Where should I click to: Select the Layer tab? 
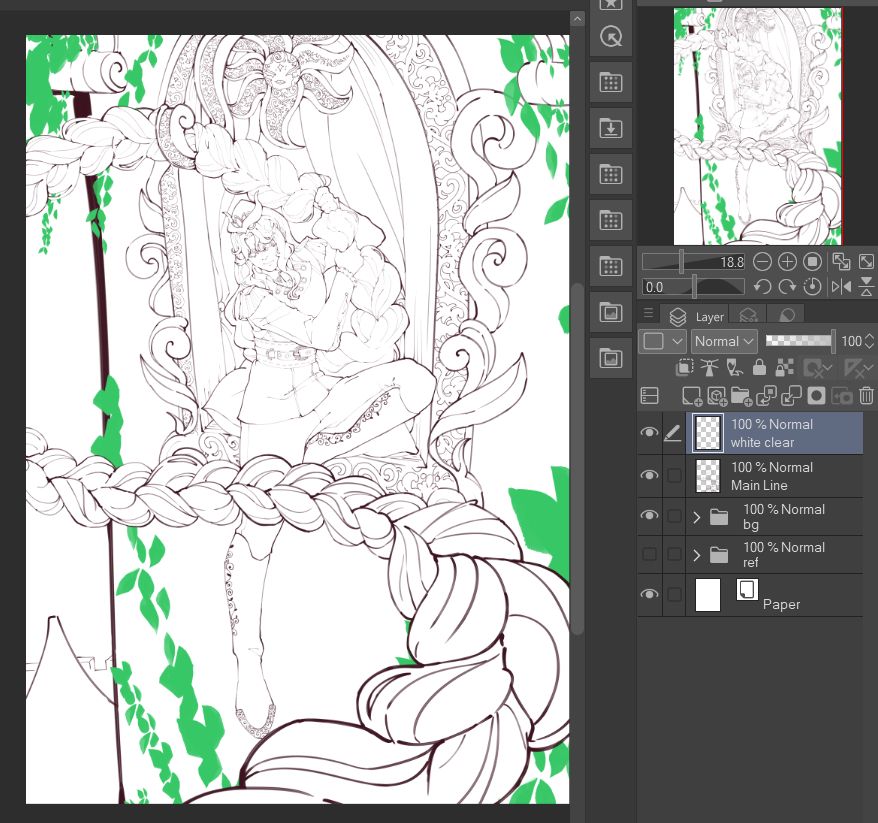click(695, 316)
